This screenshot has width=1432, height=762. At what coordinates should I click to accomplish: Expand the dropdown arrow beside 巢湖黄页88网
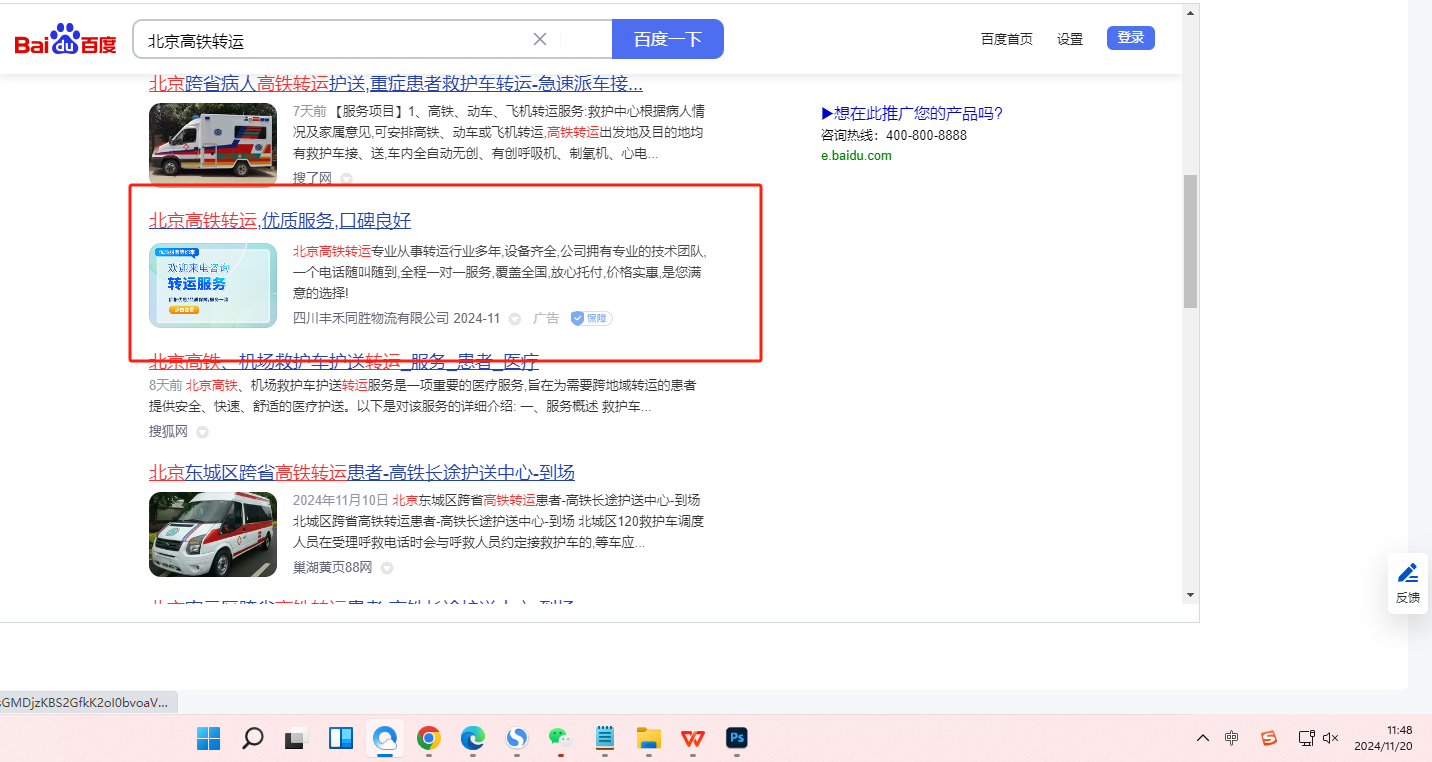point(387,568)
